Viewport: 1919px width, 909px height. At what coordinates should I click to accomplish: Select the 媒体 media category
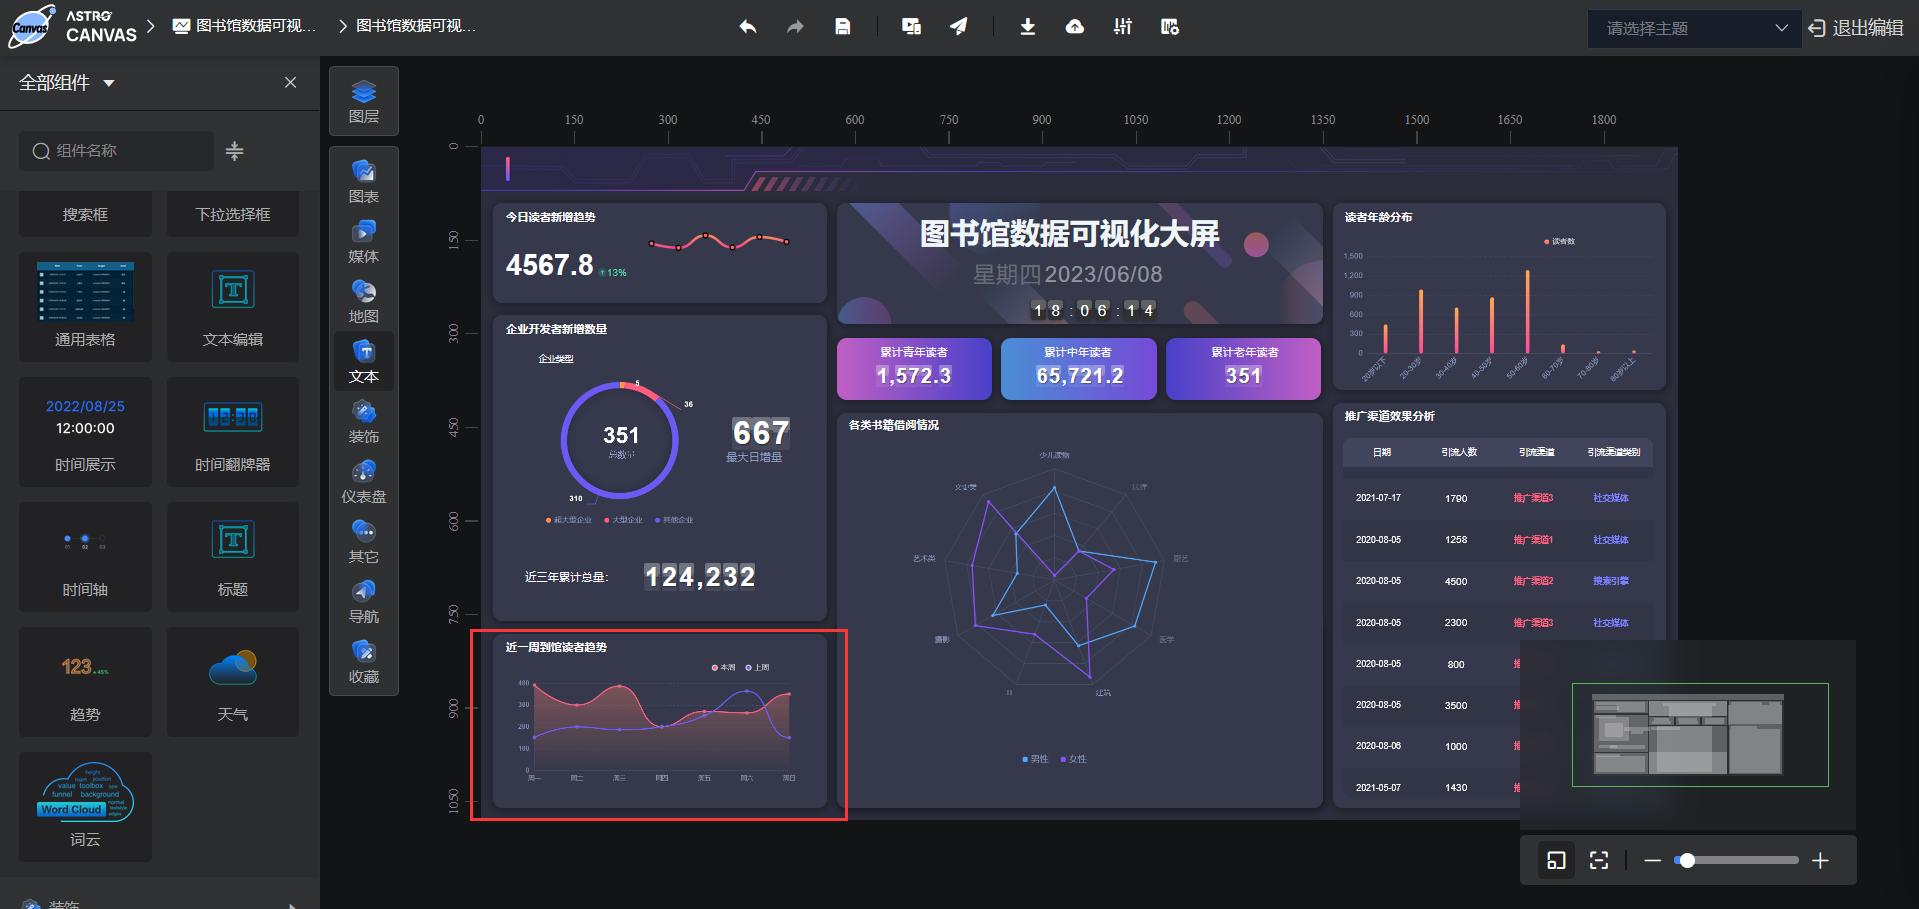(364, 242)
